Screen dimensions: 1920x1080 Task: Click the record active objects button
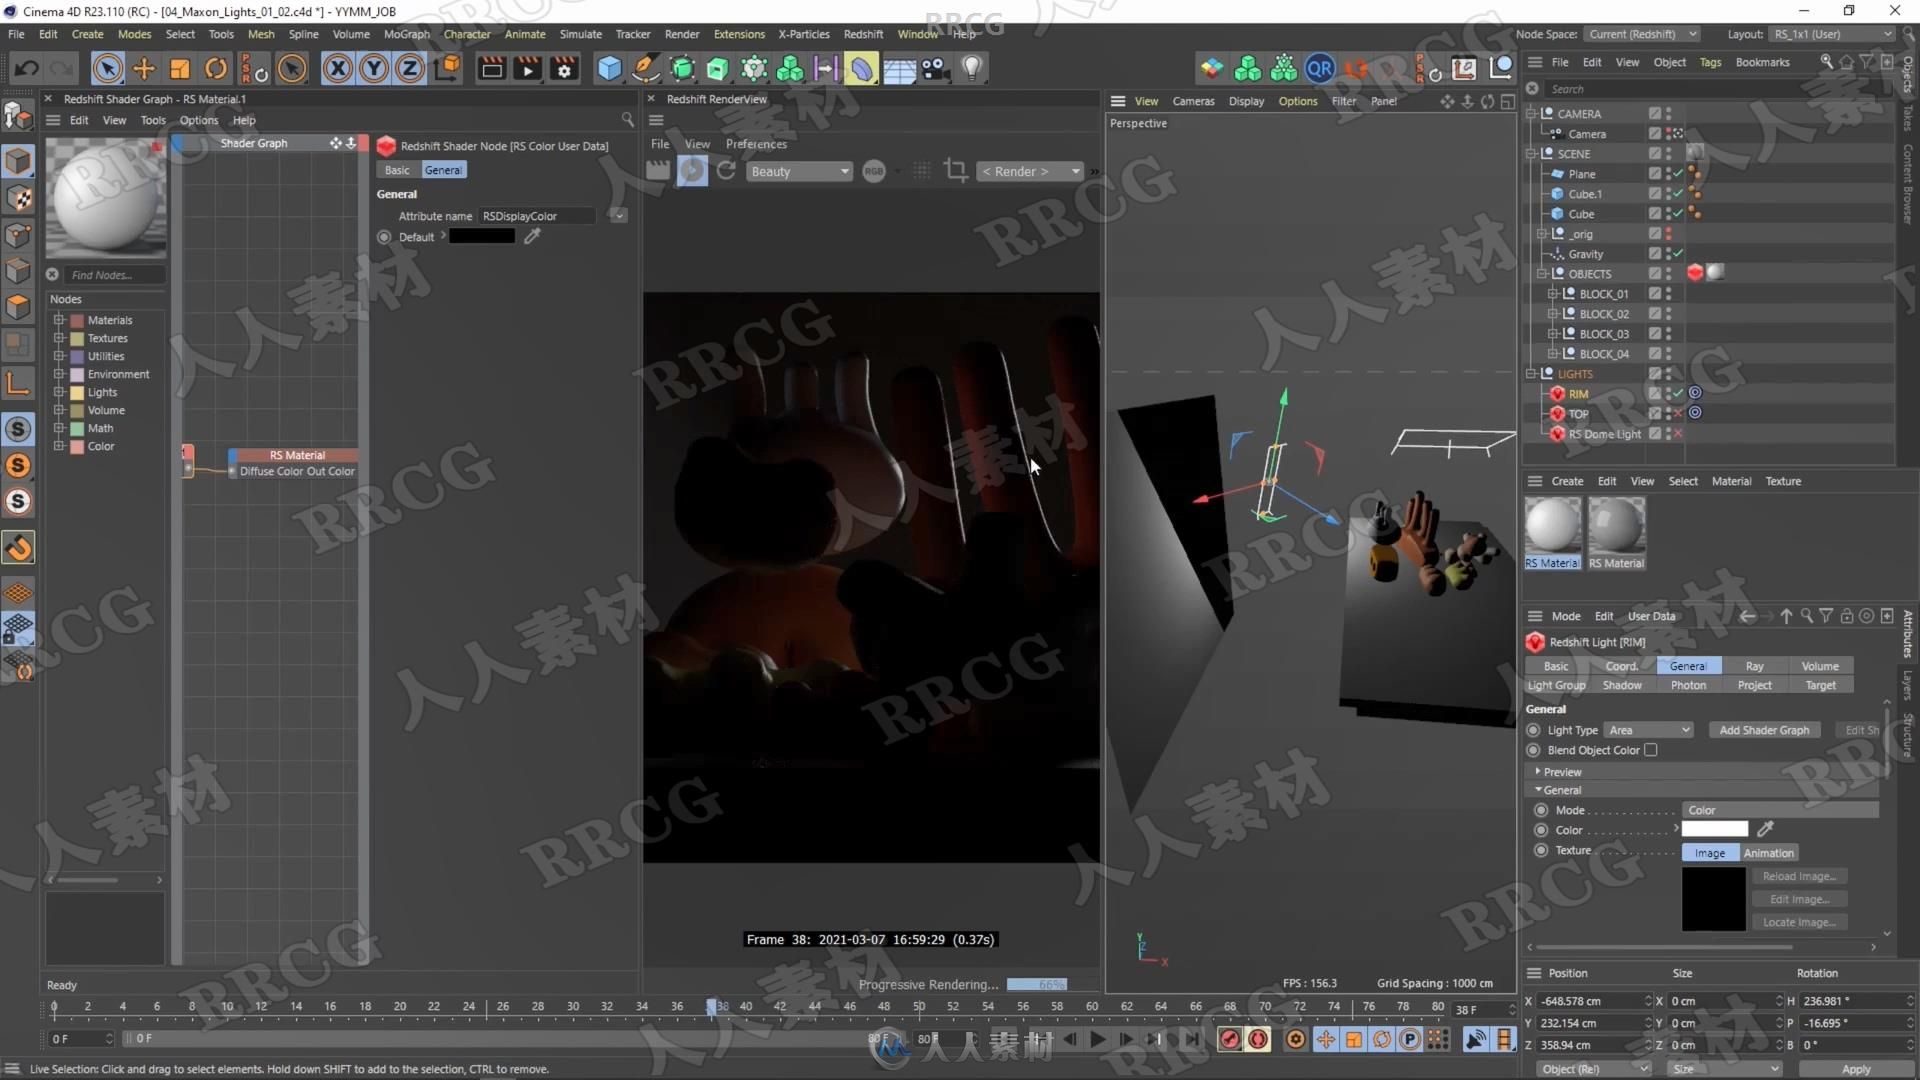tap(1230, 1039)
